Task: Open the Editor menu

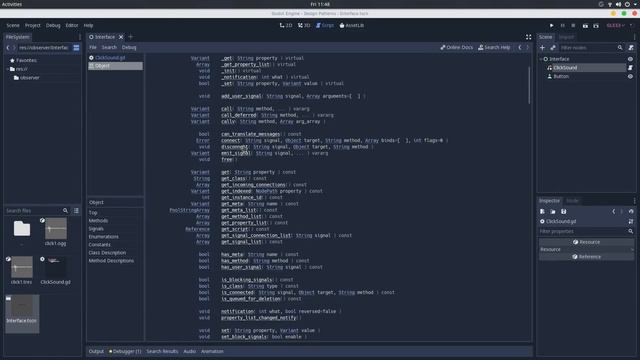Action: [x=72, y=25]
